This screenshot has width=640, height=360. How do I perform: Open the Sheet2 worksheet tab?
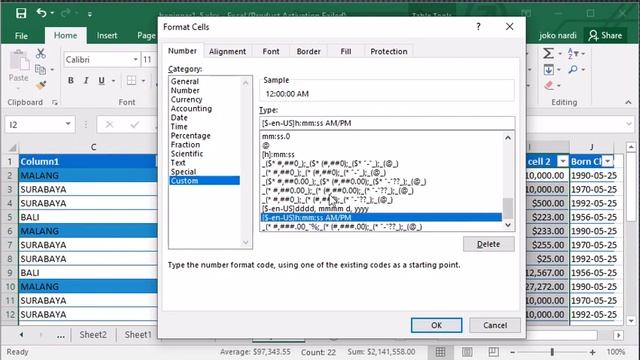click(93, 335)
